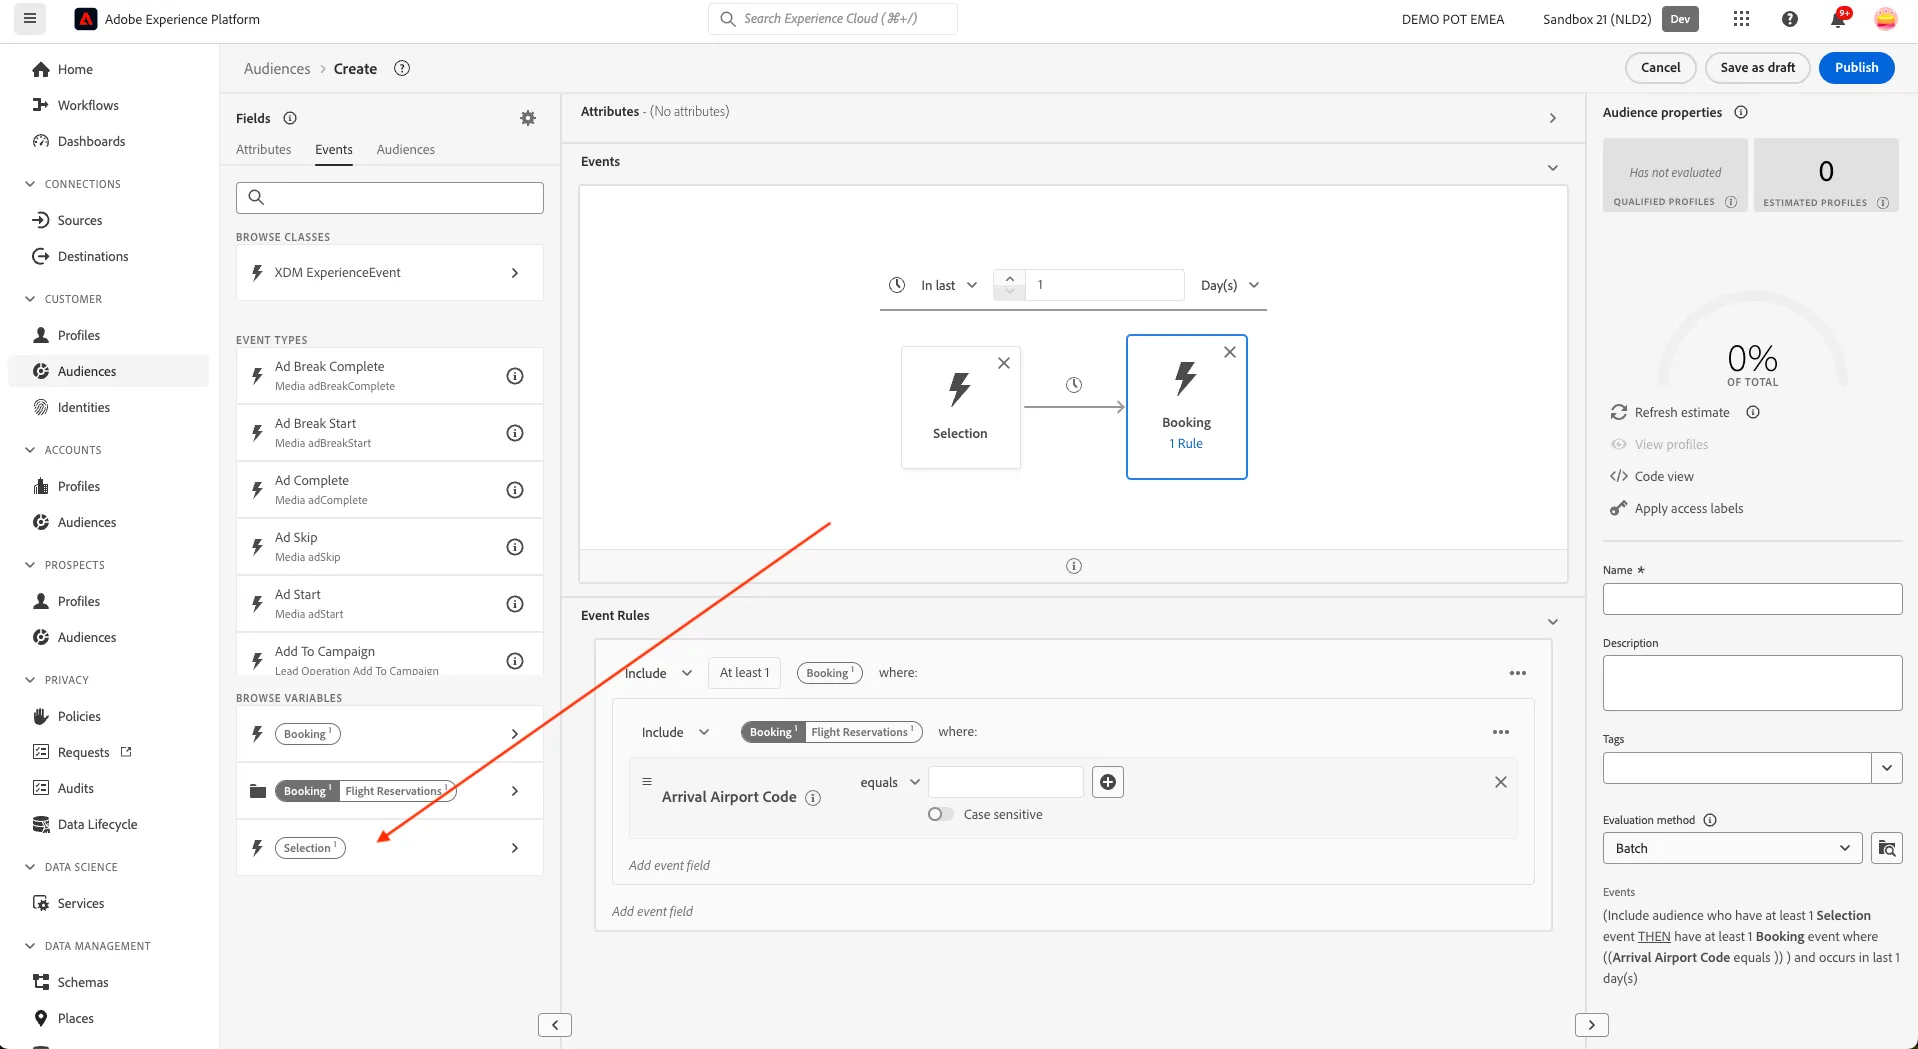1918x1049 pixels.
Task: Expand the Attributes section
Action: (x=1553, y=118)
